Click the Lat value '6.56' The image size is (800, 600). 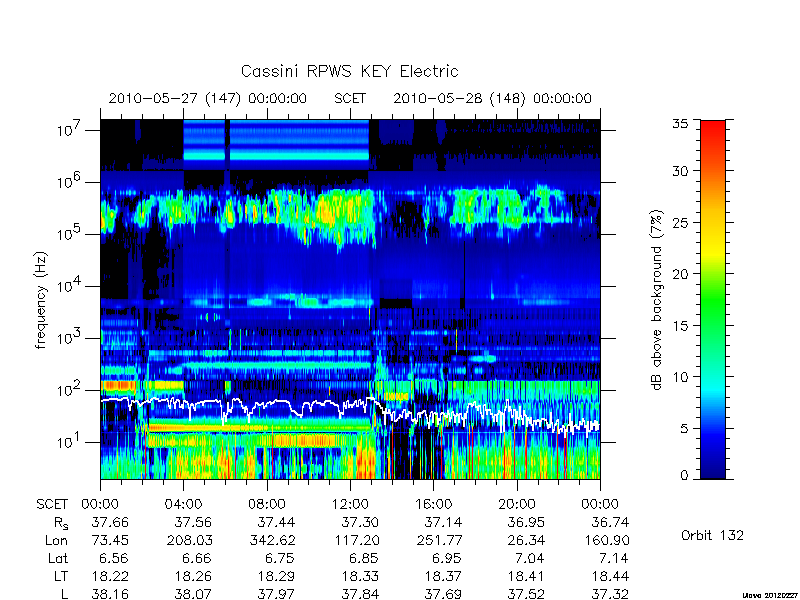(x=114, y=558)
